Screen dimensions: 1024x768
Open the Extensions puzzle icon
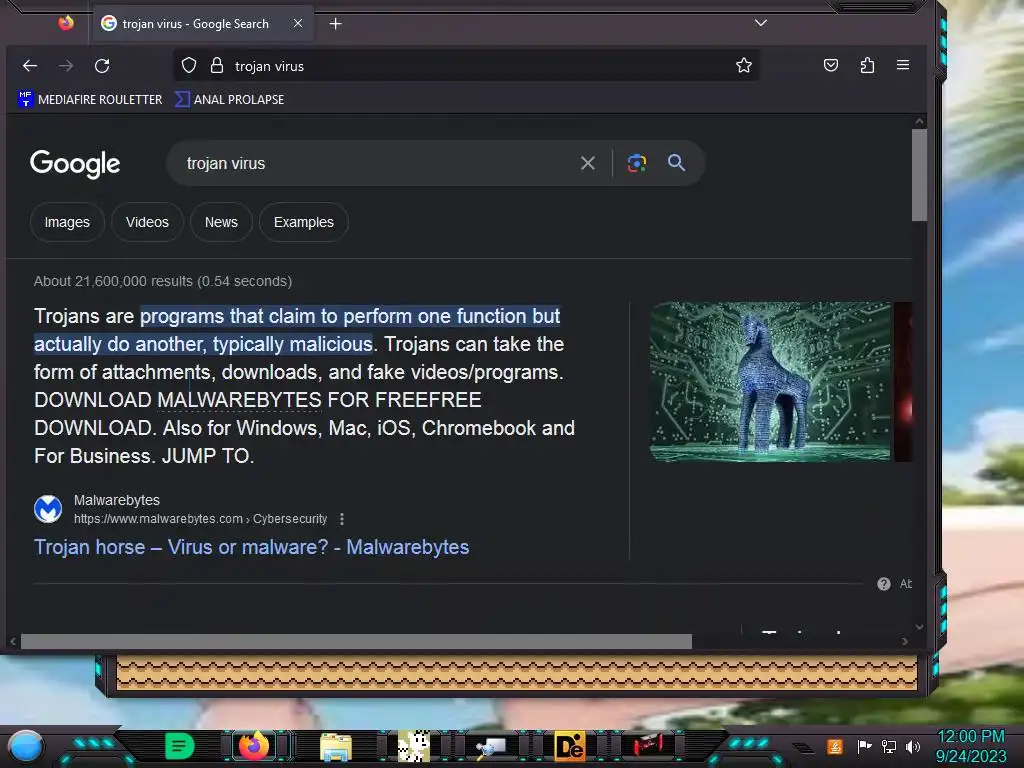(867, 65)
